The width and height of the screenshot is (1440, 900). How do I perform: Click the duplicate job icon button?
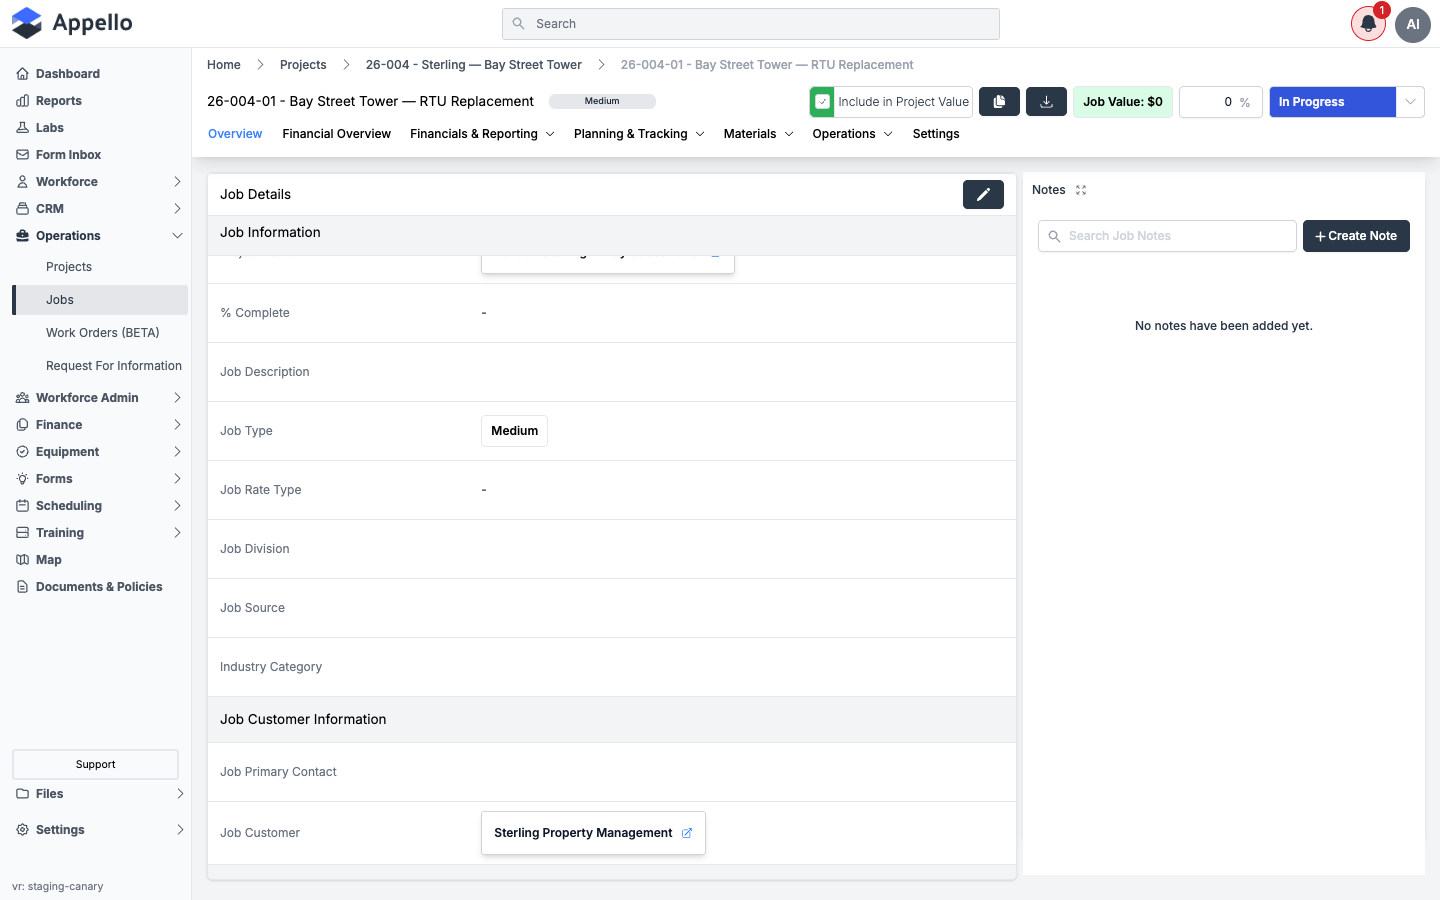point(999,102)
